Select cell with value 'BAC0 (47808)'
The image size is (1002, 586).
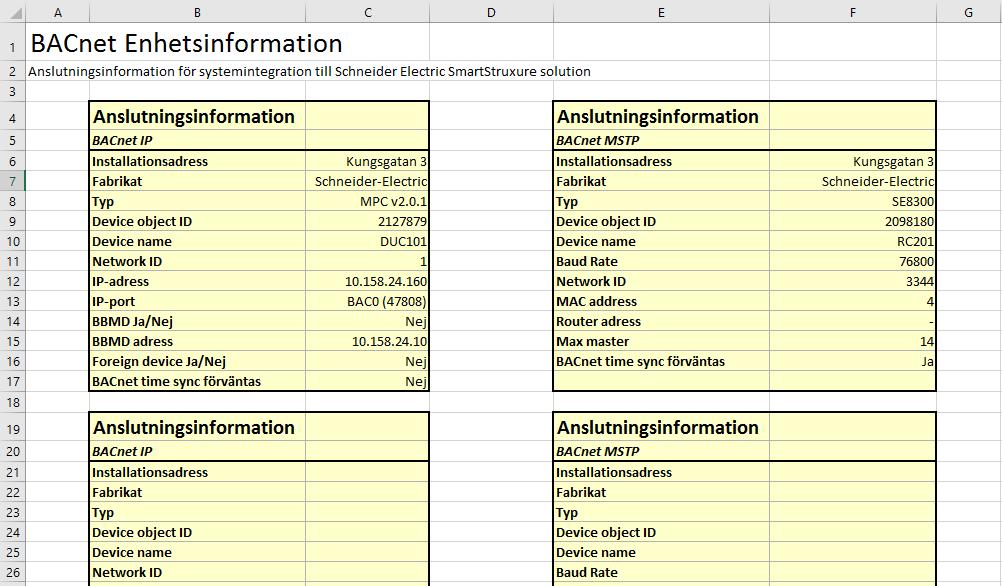(367, 302)
